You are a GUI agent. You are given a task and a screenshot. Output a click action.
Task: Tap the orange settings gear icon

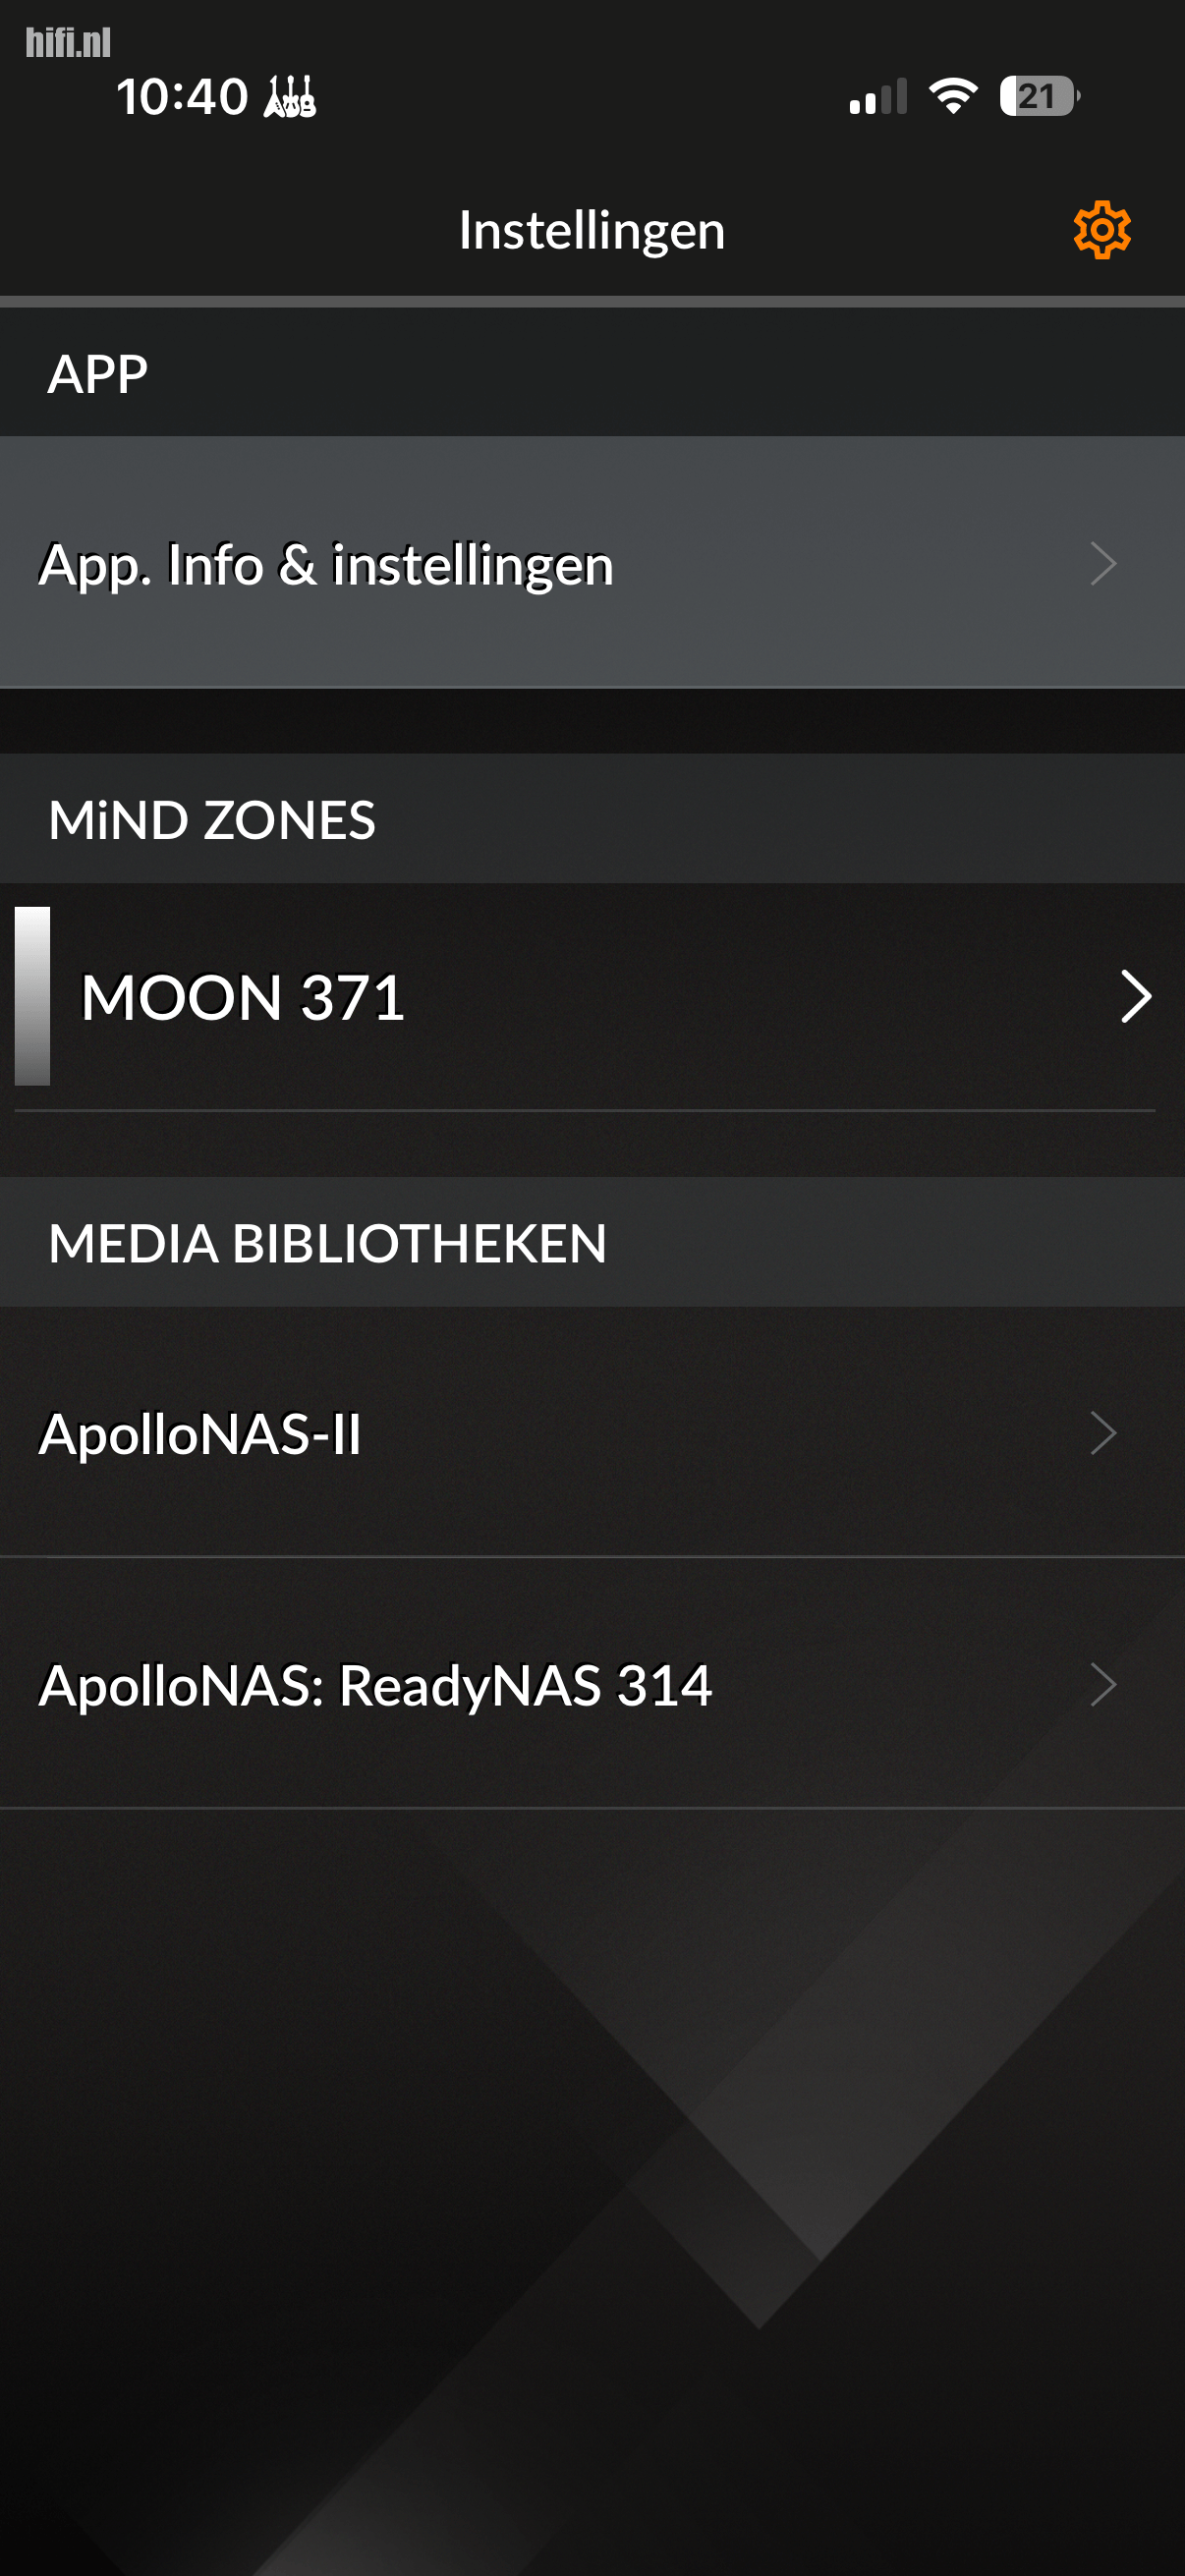(1102, 230)
